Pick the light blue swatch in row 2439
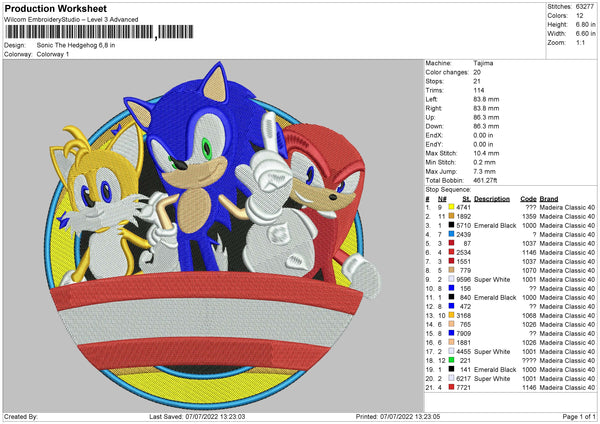 click(451, 234)
